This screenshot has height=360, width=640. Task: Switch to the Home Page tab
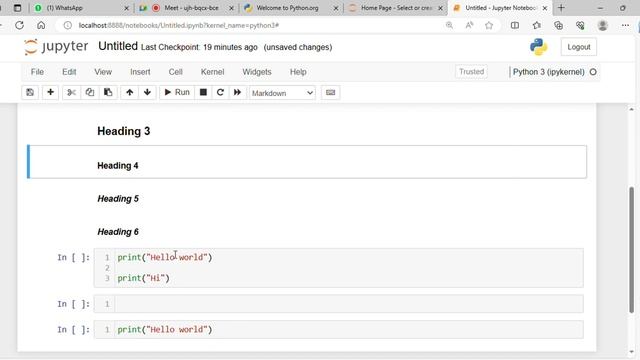(x=395, y=8)
